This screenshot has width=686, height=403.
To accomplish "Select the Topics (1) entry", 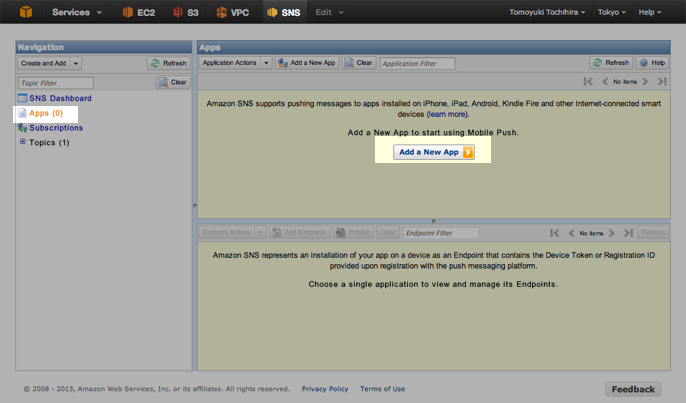I will [x=49, y=143].
